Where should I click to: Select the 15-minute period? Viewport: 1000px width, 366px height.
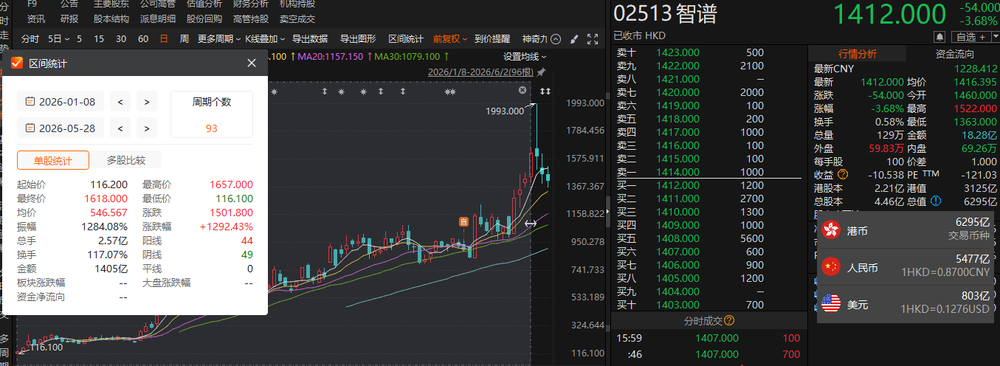coord(99,39)
